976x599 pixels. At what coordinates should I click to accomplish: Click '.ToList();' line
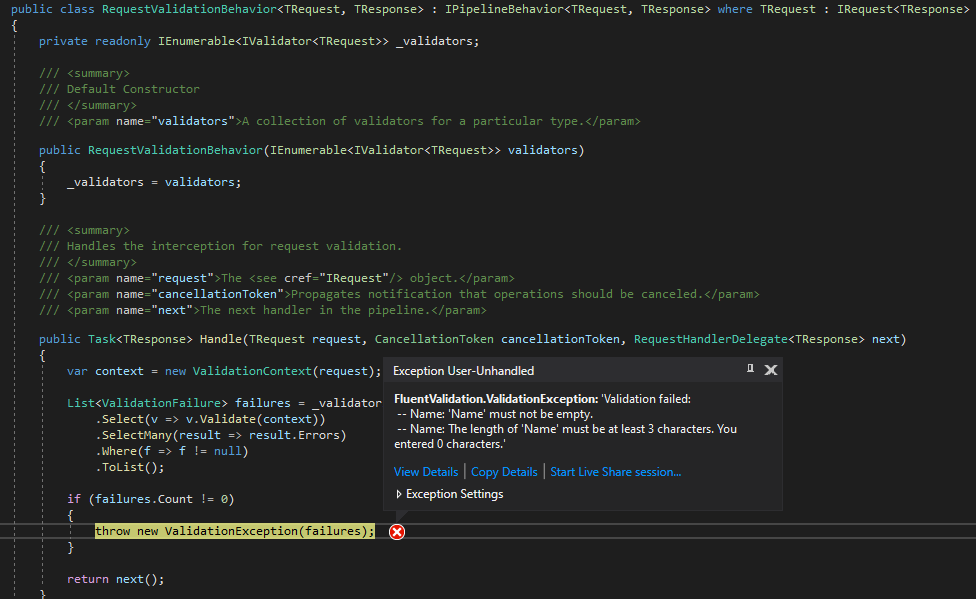[x=129, y=467]
